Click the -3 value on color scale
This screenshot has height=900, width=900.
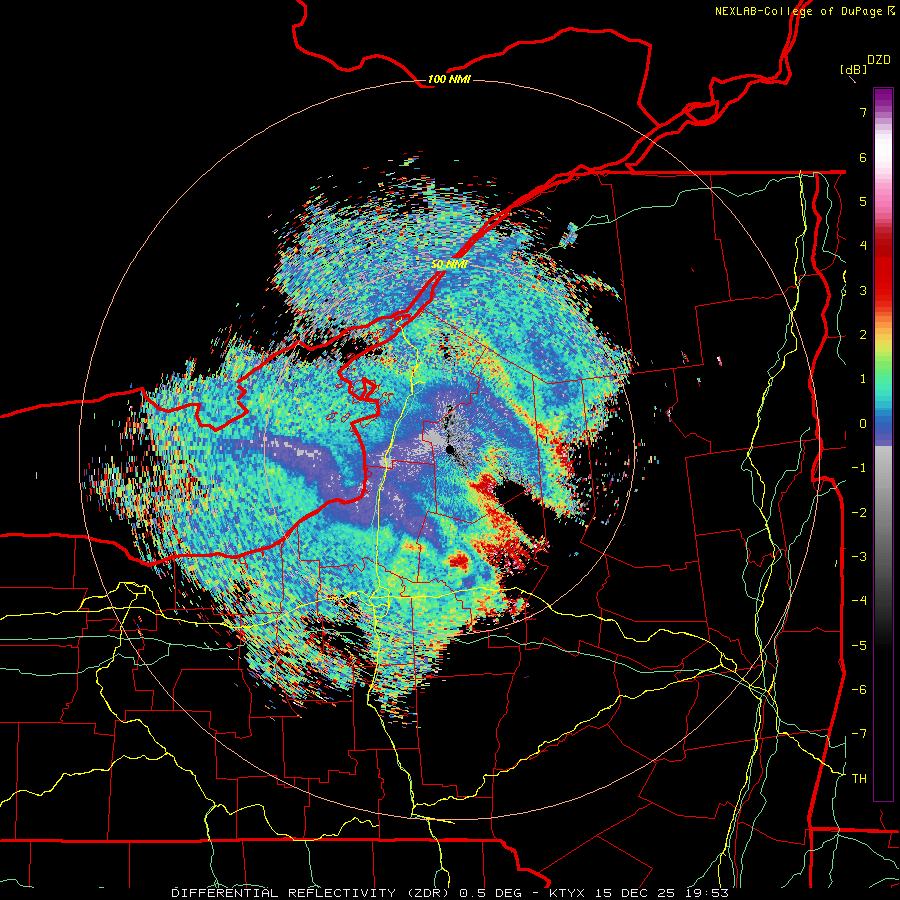(x=859, y=557)
